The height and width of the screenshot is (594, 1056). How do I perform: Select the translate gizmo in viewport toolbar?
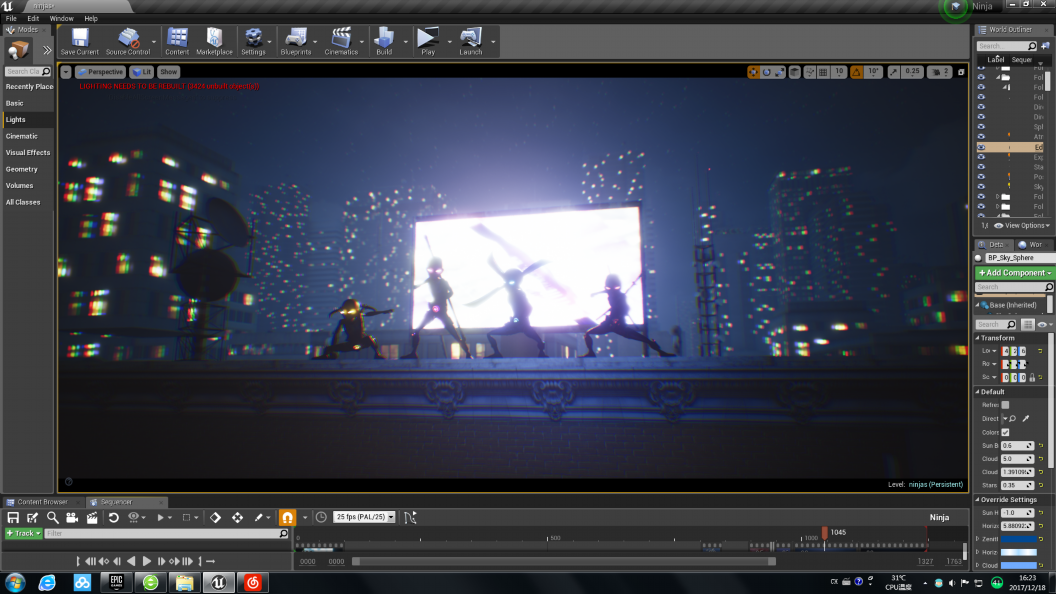tap(753, 72)
